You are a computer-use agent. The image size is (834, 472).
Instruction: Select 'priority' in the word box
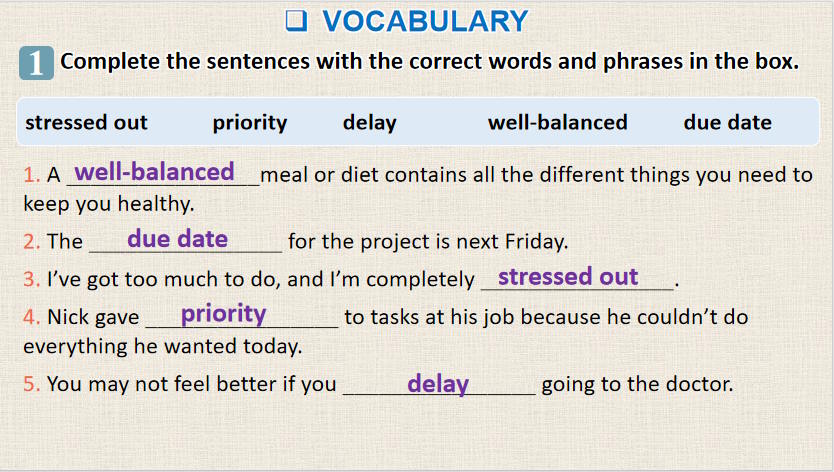250,123
